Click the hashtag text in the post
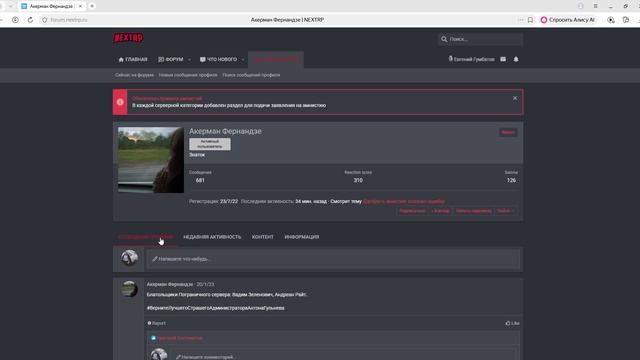 pyautogui.click(x=216, y=308)
